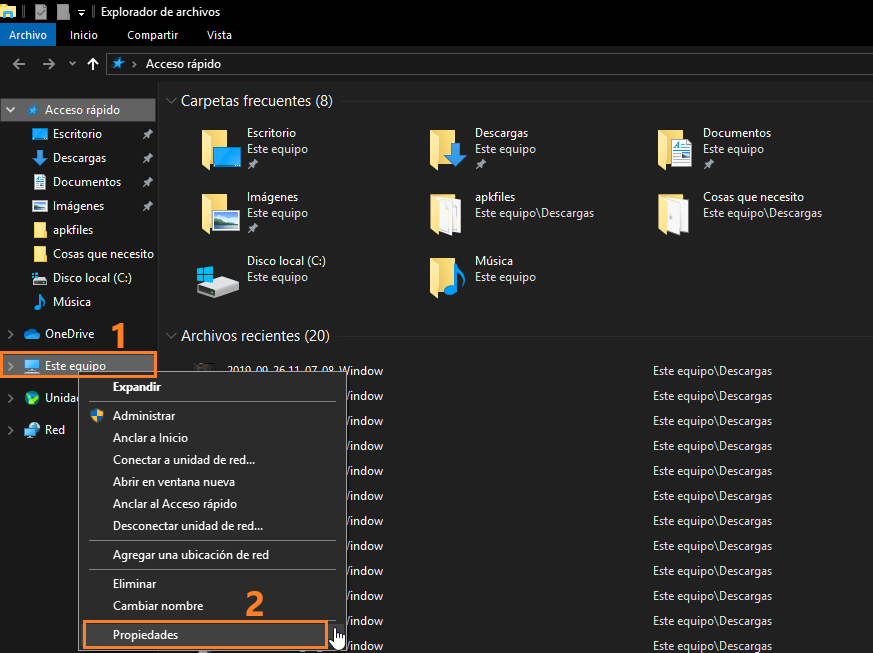The height and width of the screenshot is (653, 873).
Task: Click the Back navigation arrow
Action: pyautogui.click(x=18, y=64)
